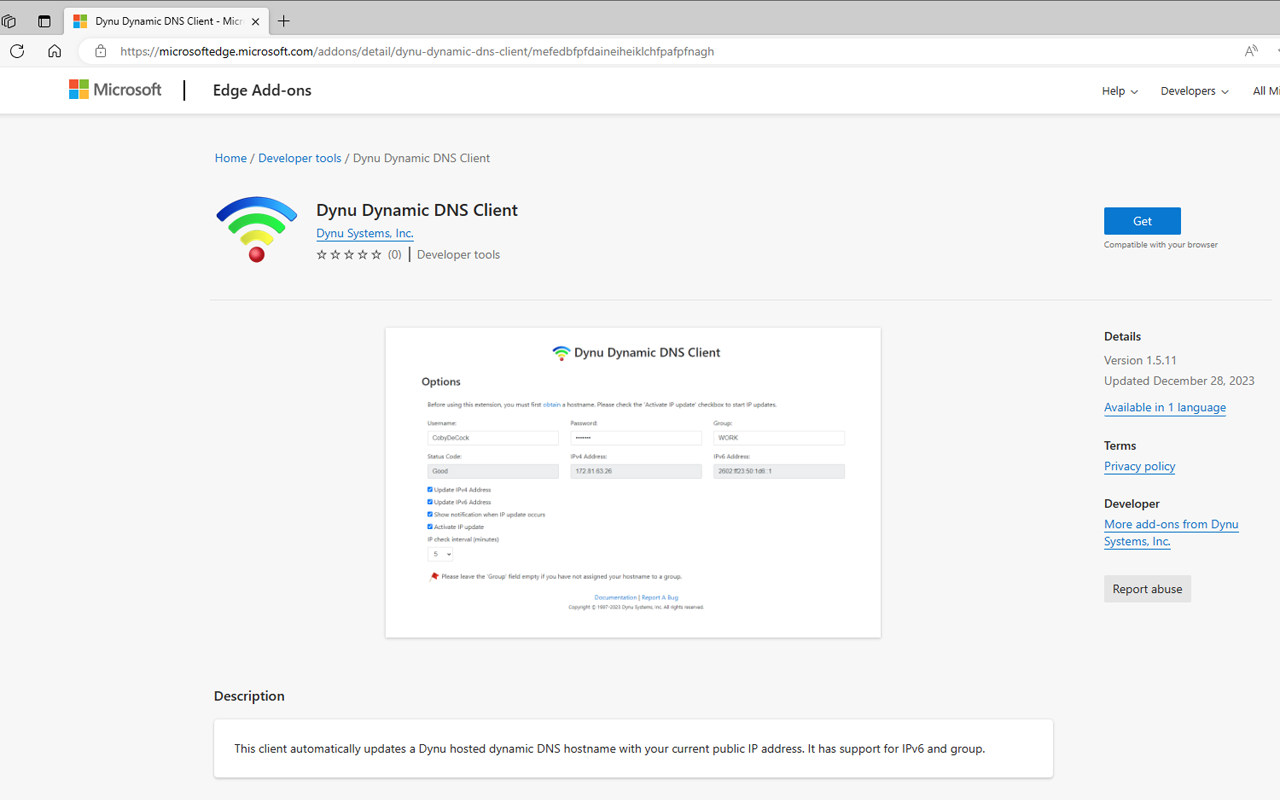
Task: Toggle Read aloud icon in the address bar
Action: [x=1251, y=51]
